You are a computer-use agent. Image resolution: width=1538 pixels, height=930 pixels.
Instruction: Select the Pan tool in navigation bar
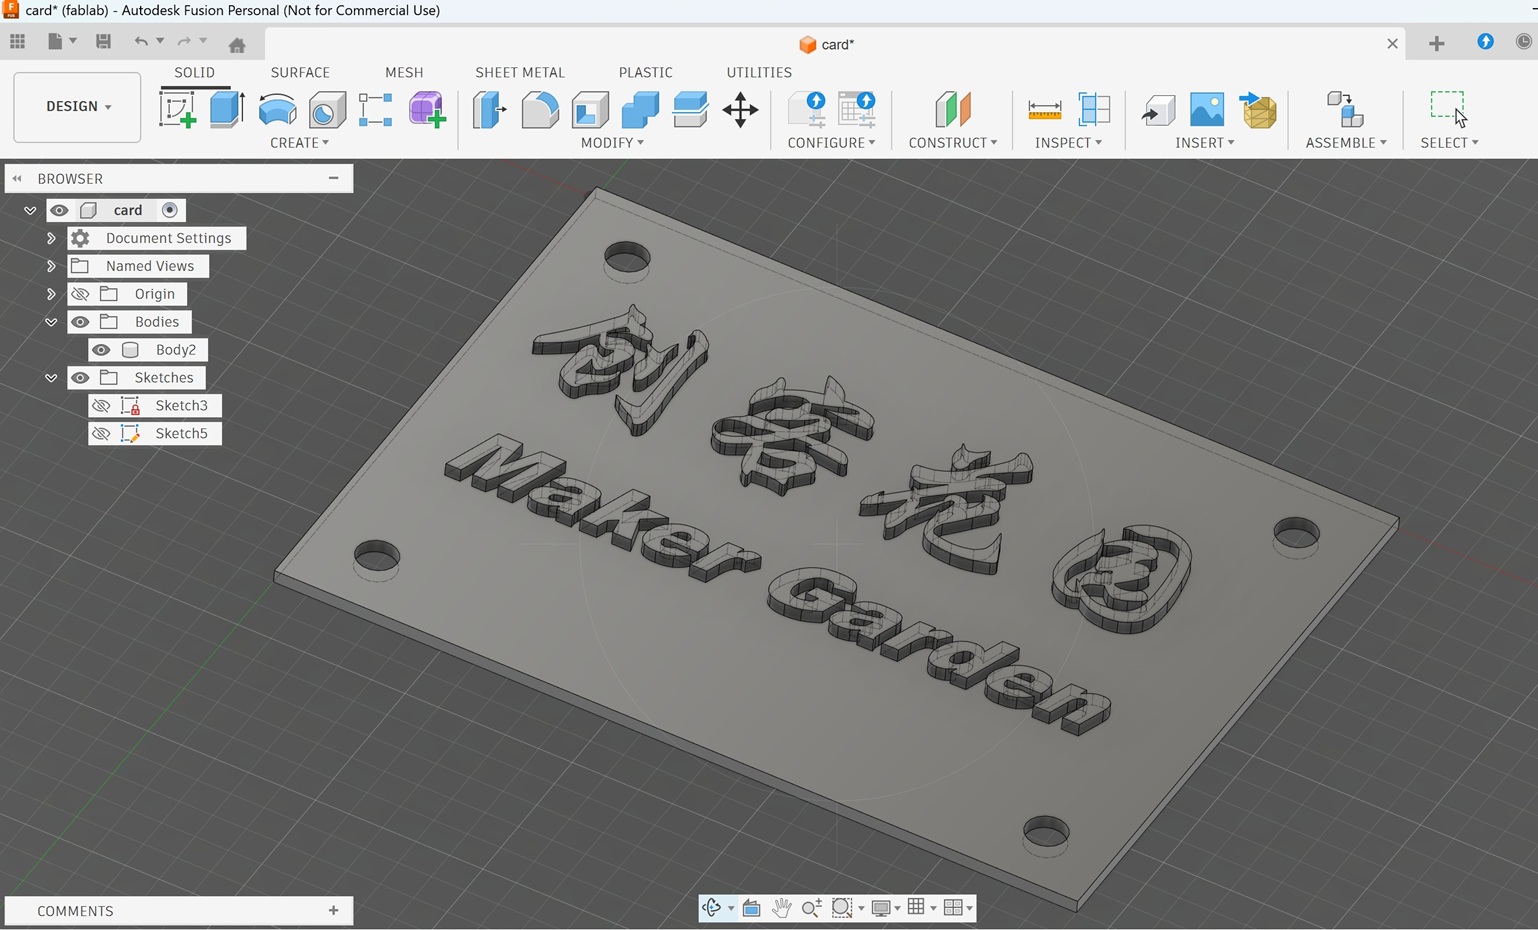782,908
